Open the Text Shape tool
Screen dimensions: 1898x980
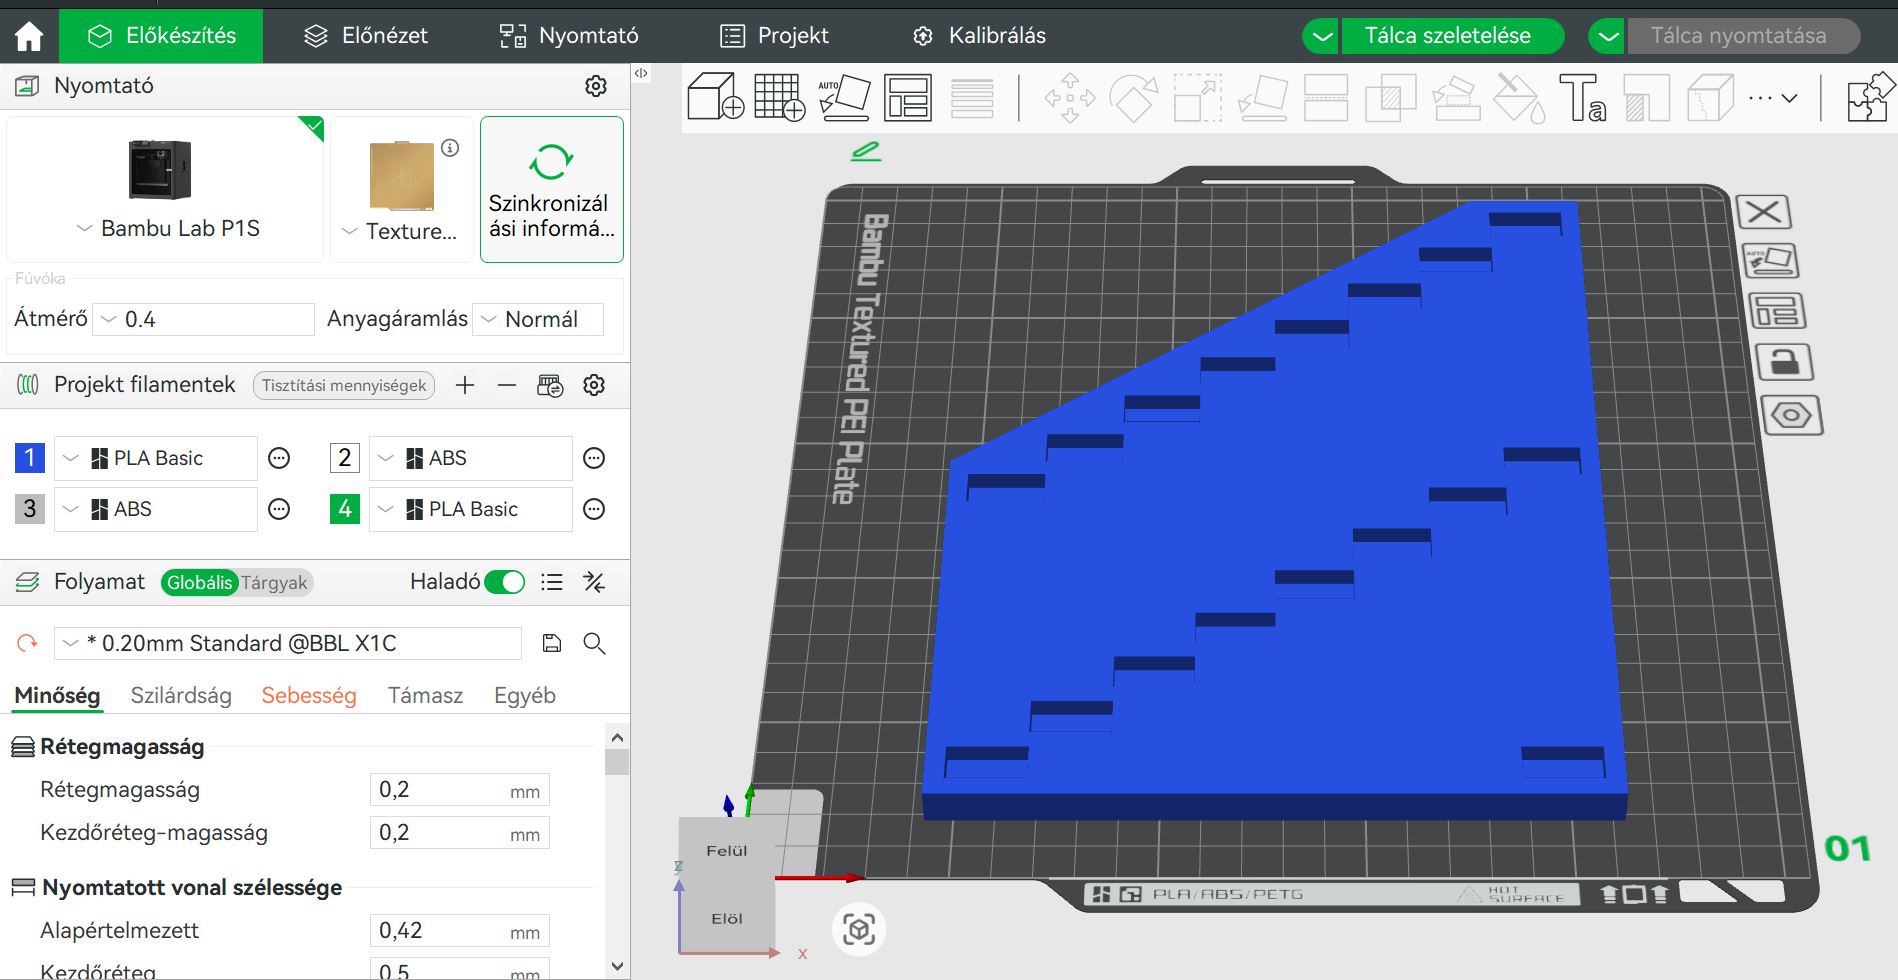[1582, 97]
